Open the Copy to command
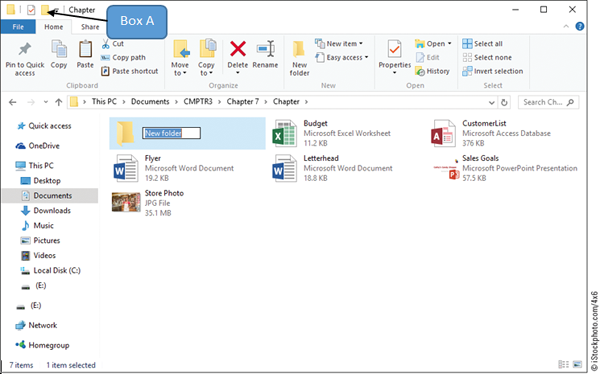The height and width of the screenshot is (374, 600). pyautogui.click(x=206, y=57)
